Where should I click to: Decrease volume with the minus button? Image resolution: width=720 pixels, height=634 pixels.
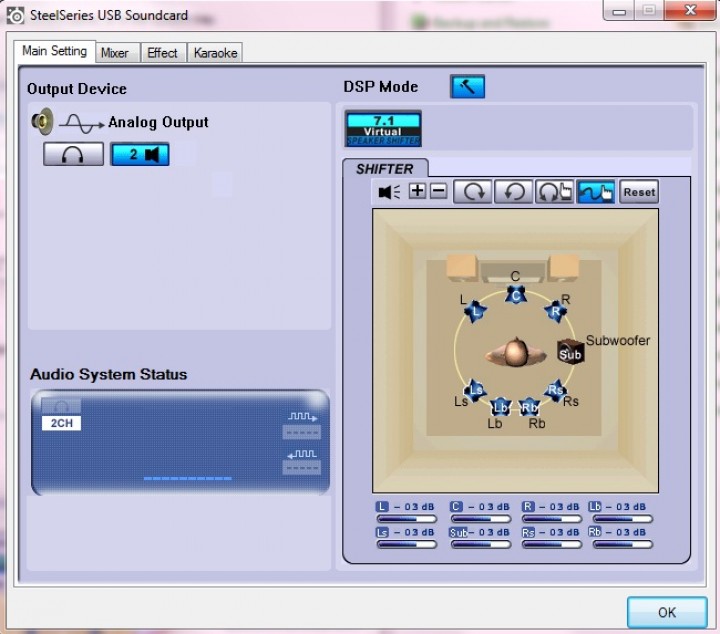(x=439, y=191)
